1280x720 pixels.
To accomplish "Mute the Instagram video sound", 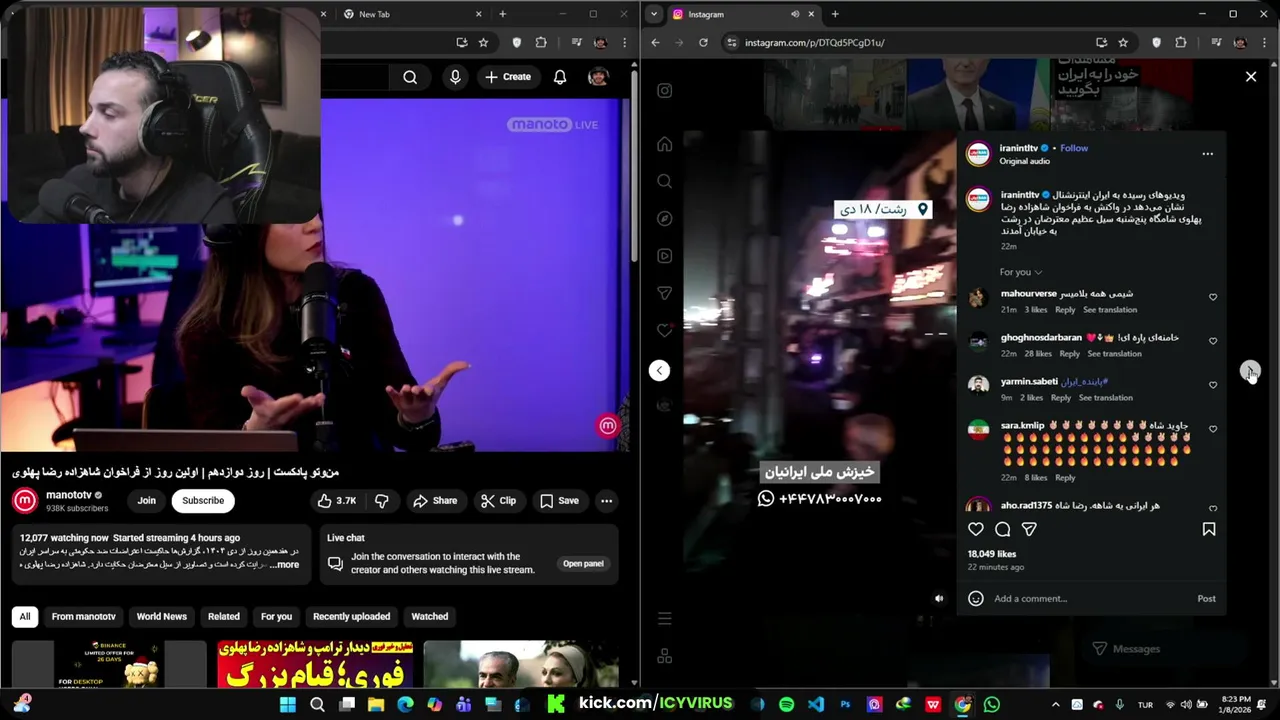I will 938,598.
